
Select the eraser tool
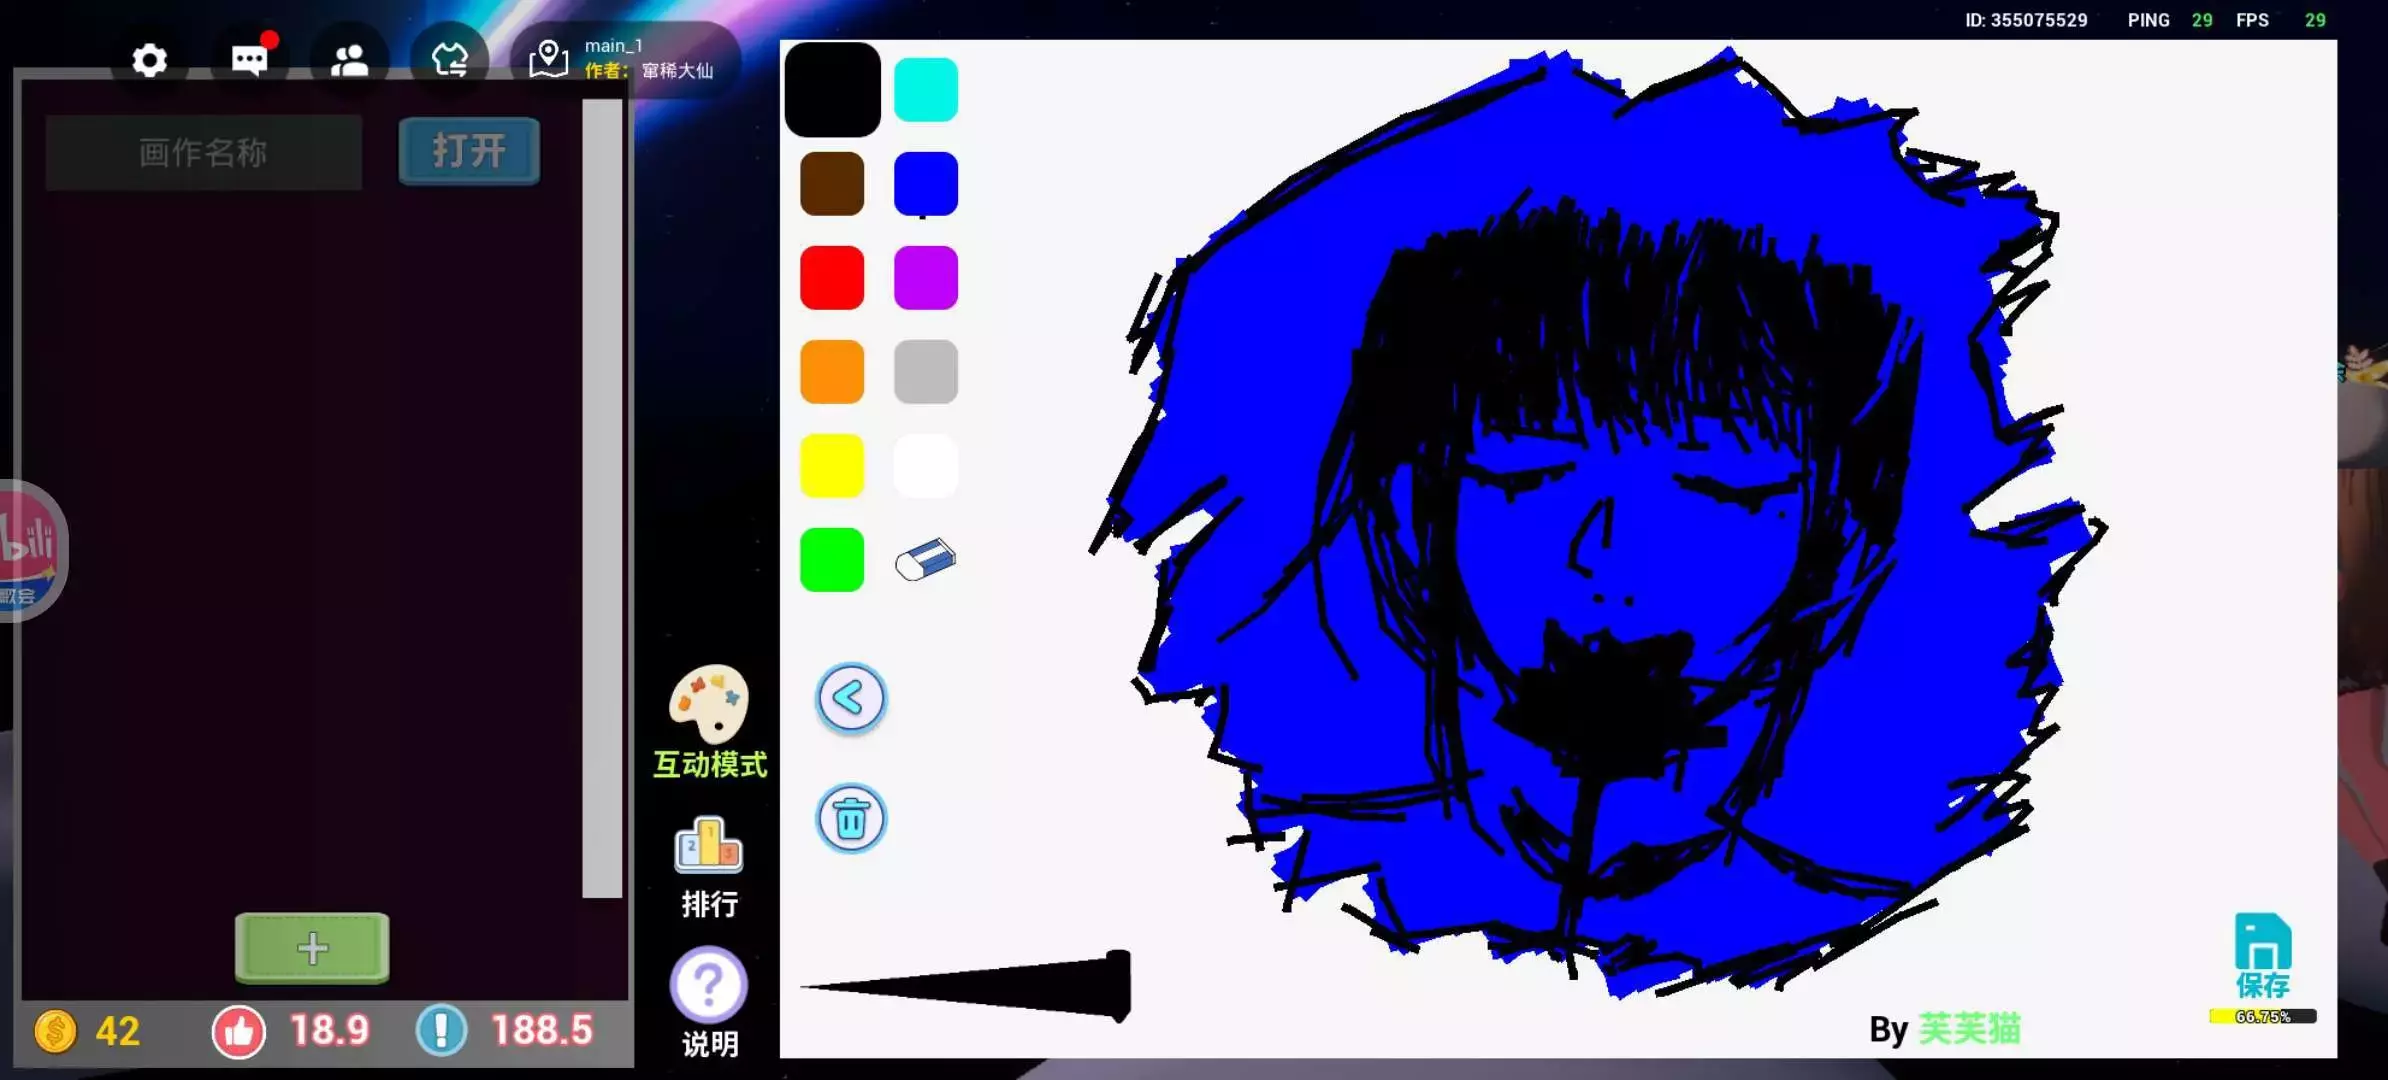[925, 560]
